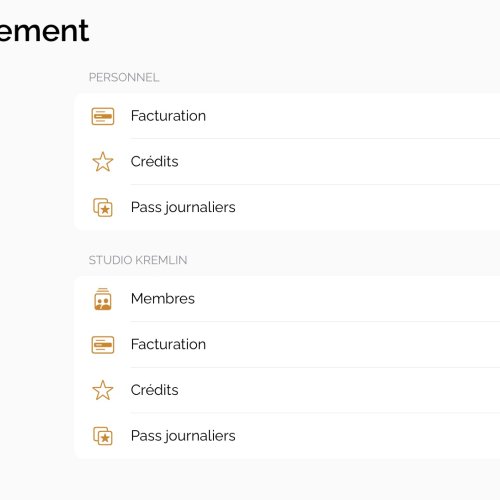Open Facturation under the Personnel section

click(168, 116)
